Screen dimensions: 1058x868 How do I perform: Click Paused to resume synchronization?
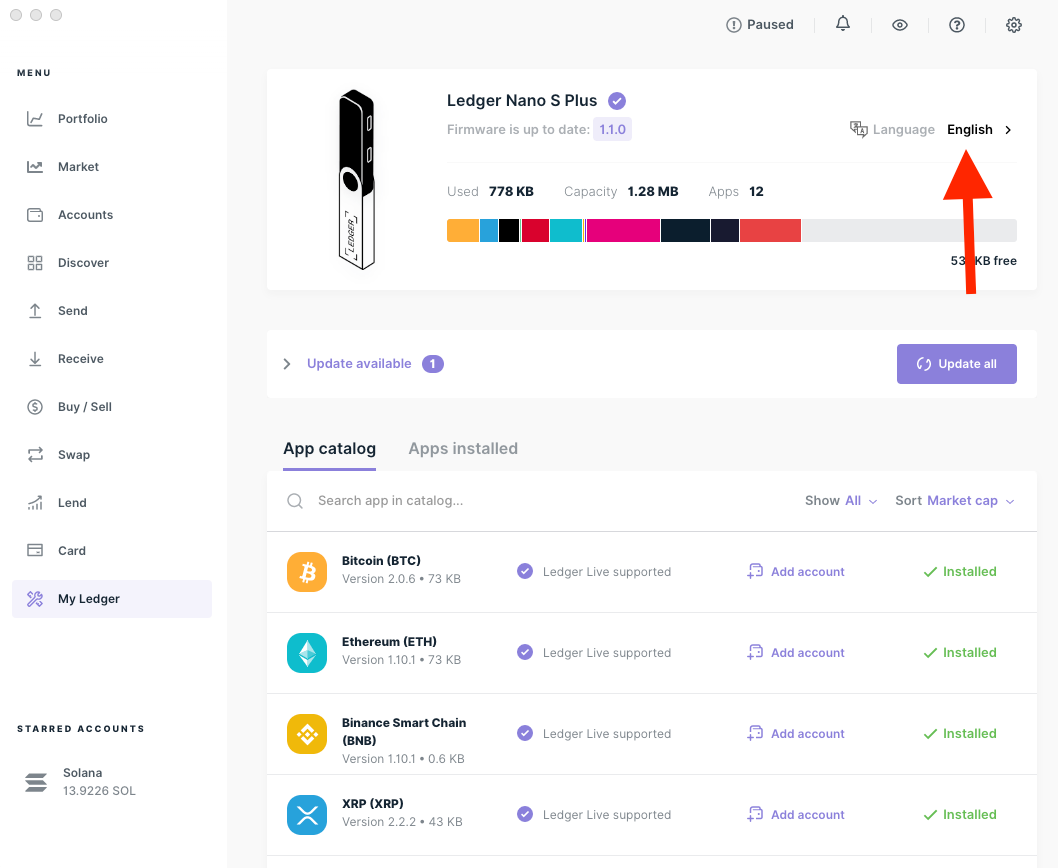pos(760,24)
